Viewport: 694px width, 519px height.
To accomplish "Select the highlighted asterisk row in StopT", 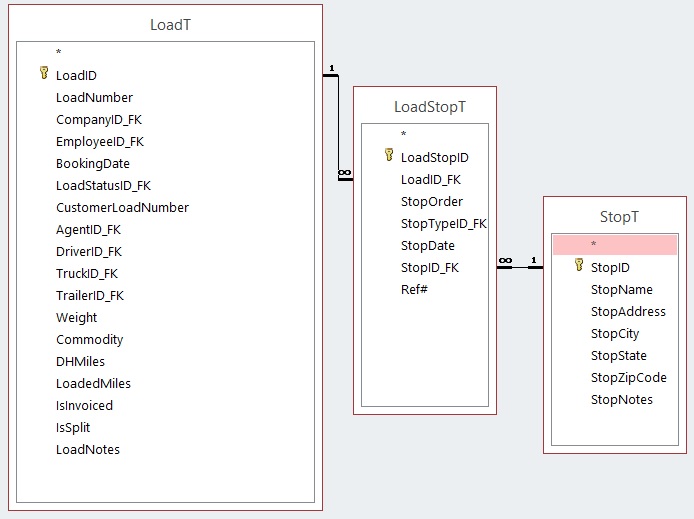I will click(615, 245).
